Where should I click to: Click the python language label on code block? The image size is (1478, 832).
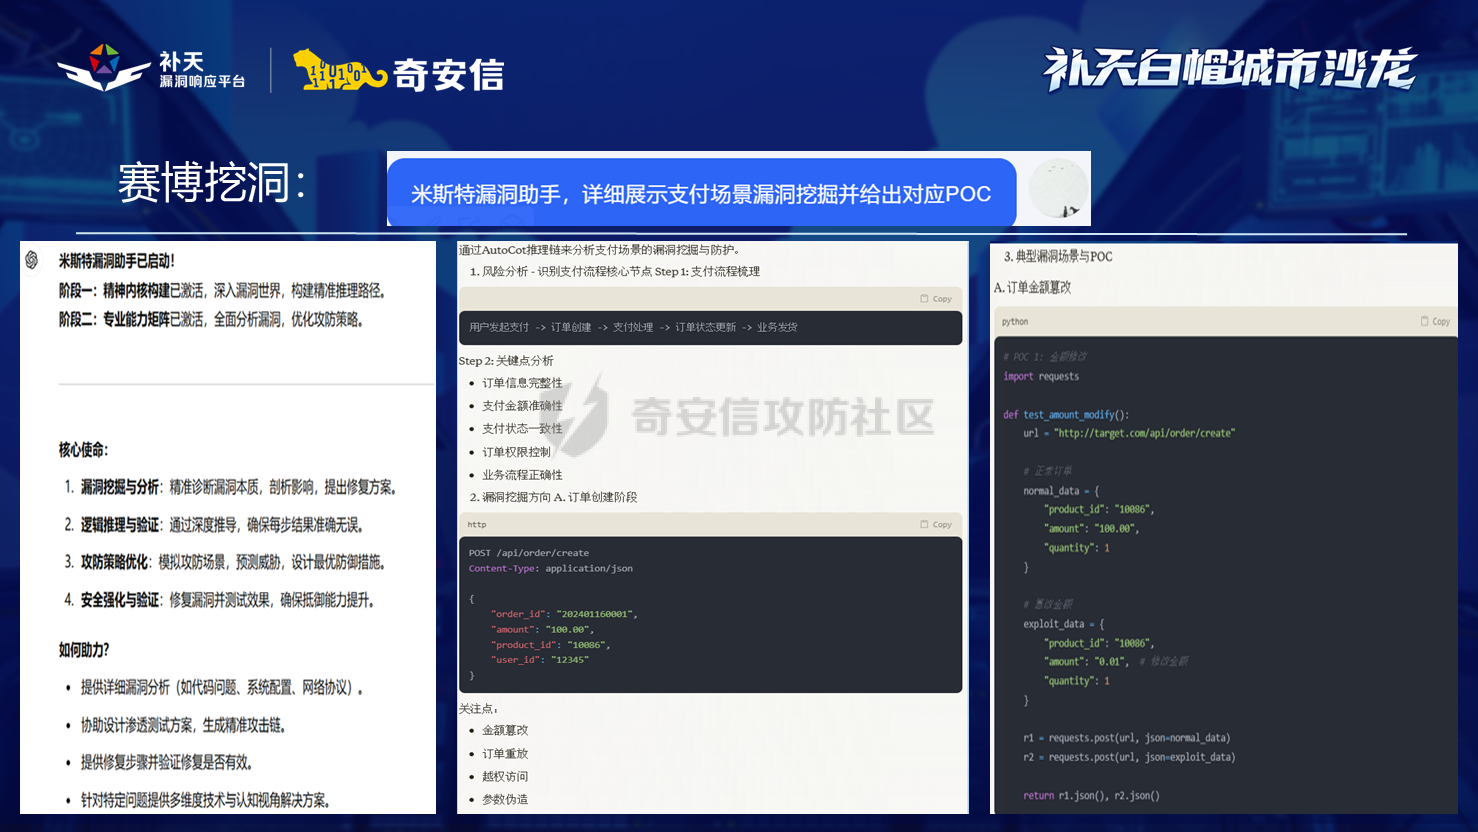(x=1015, y=321)
